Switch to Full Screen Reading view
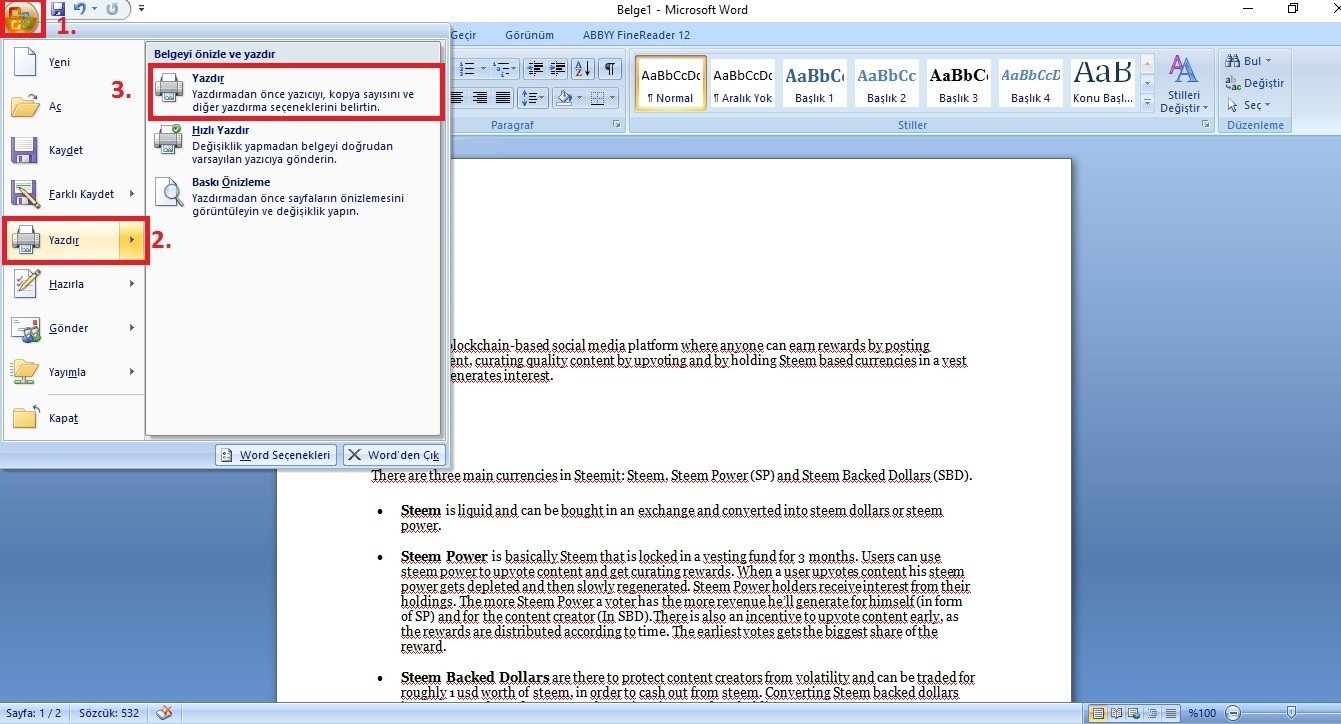This screenshot has width=1341, height=724. pyautogui.click(x=1117, y=713)
